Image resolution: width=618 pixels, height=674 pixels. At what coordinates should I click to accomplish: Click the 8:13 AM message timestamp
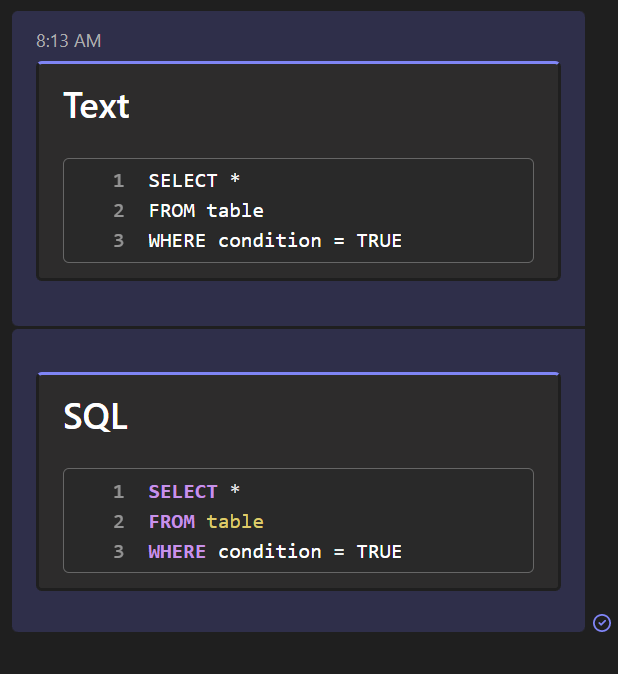click(x=68, y=41)
